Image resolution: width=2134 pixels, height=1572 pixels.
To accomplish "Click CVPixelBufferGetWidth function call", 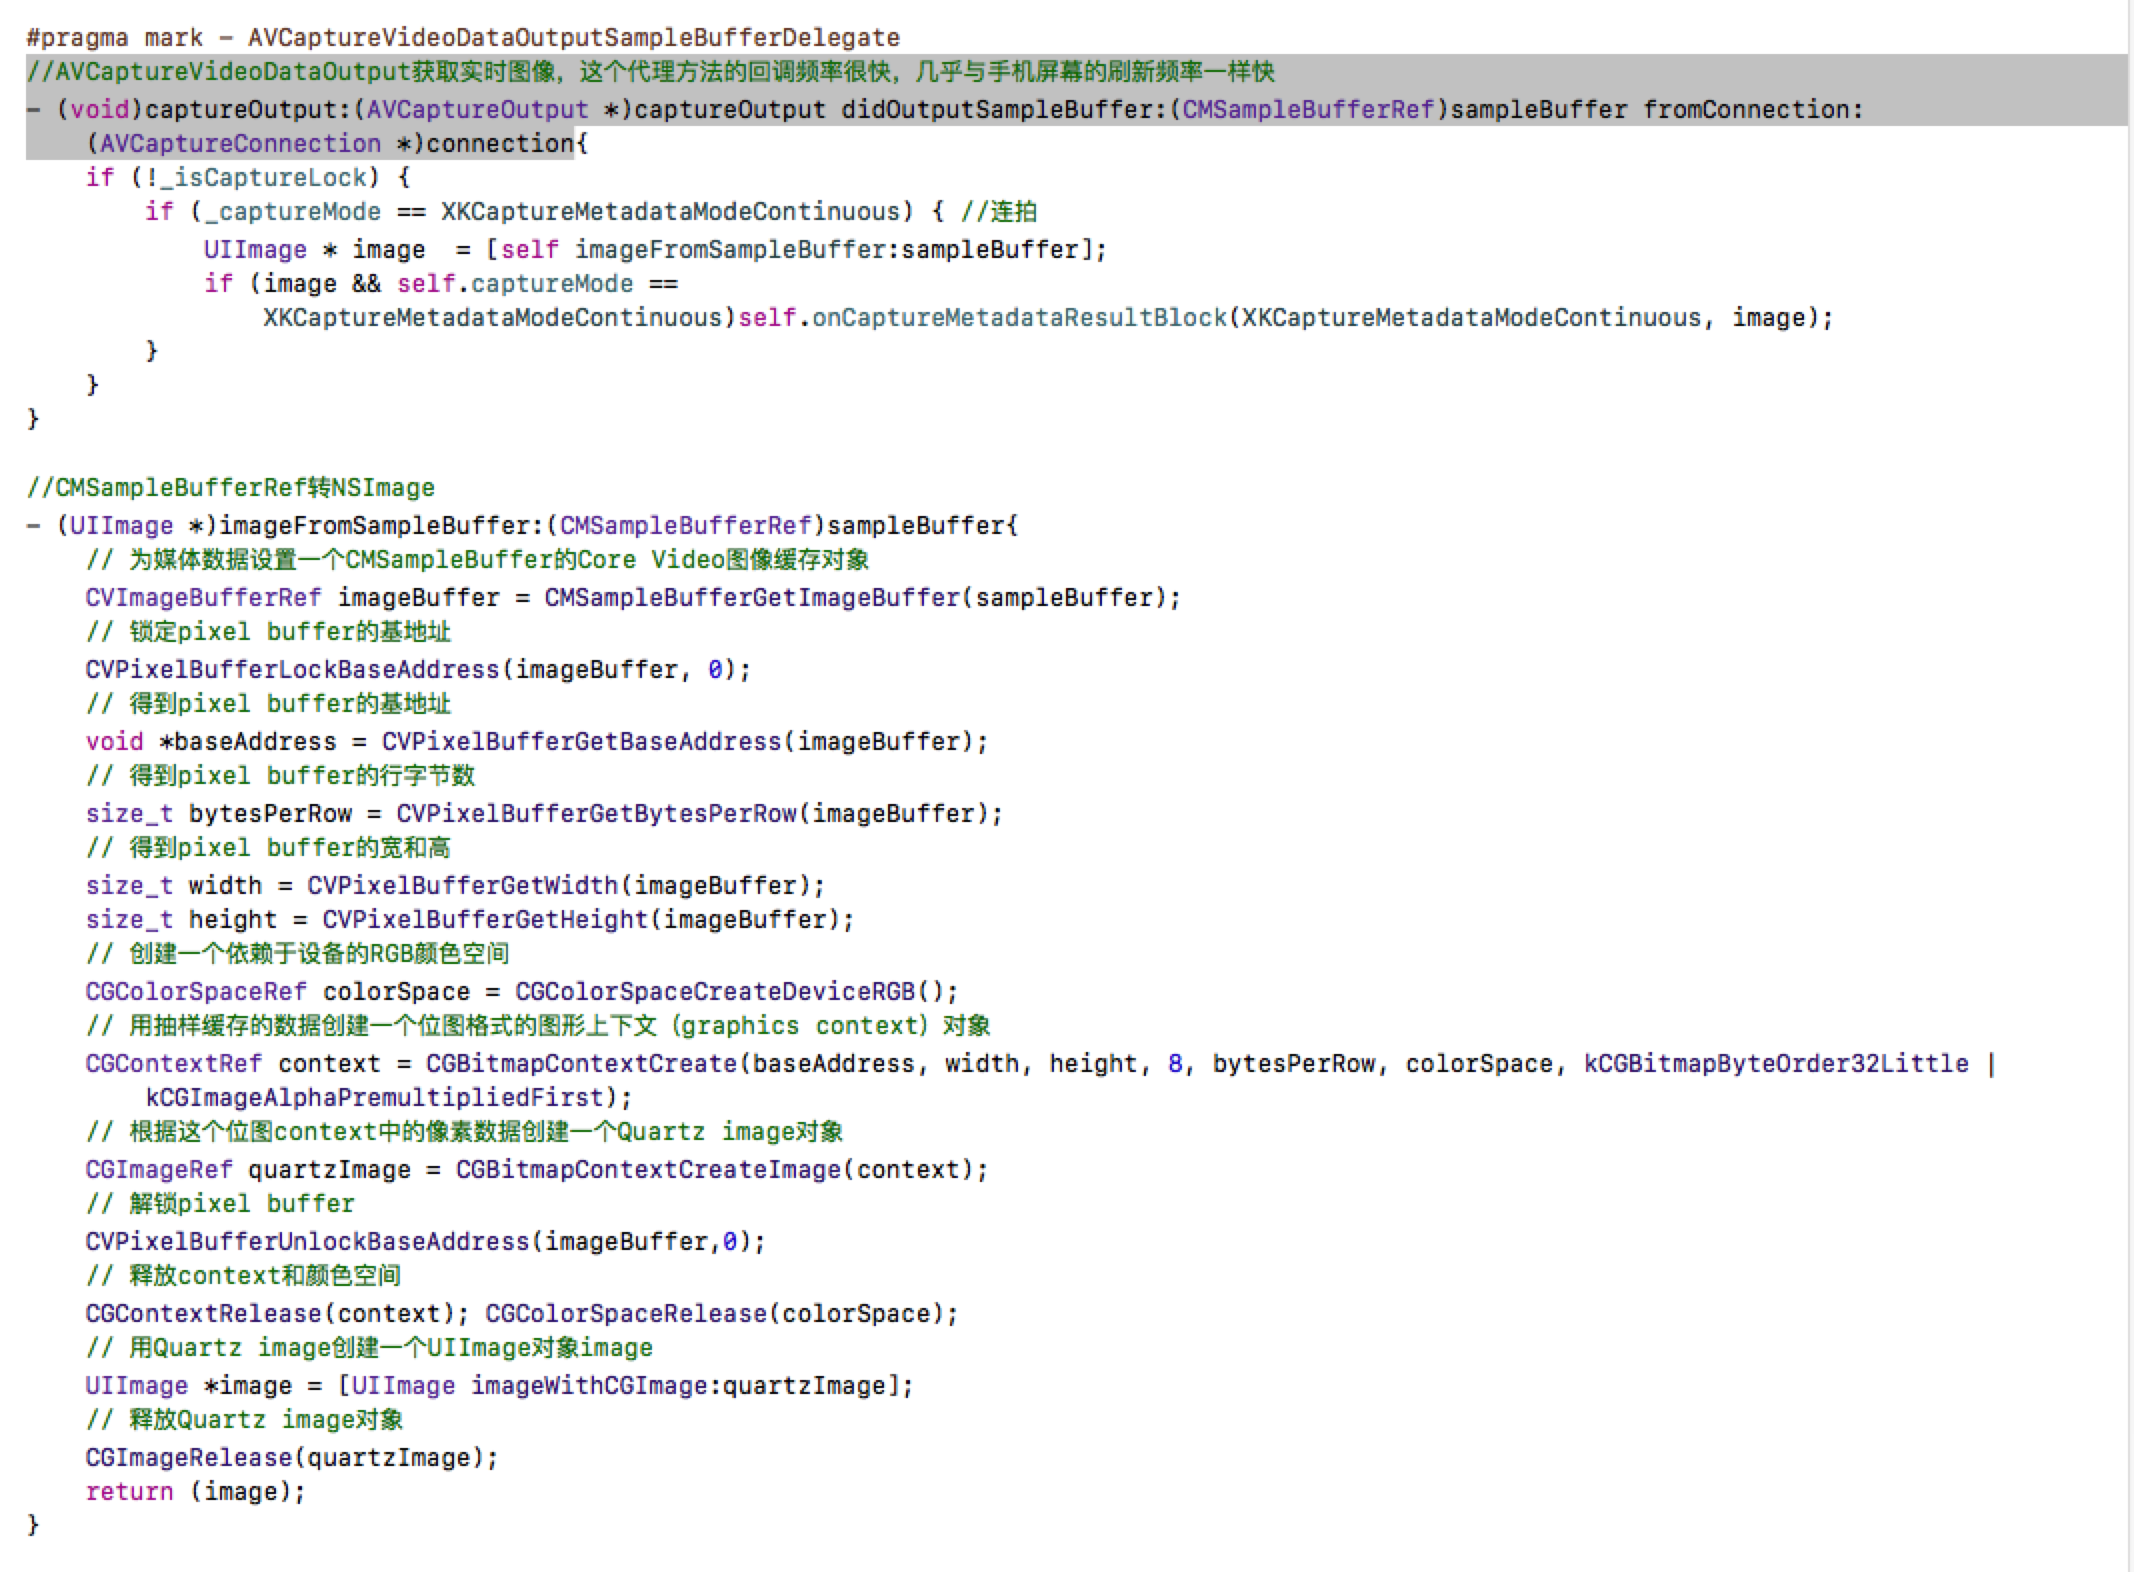I will coord(462,886).
